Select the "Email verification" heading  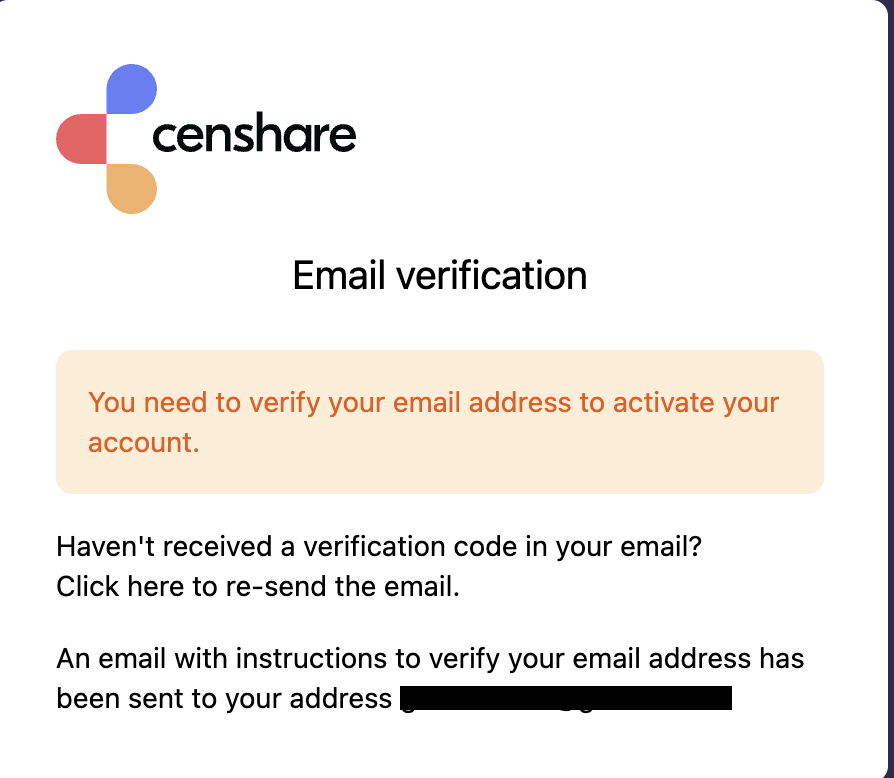[439, 275]
